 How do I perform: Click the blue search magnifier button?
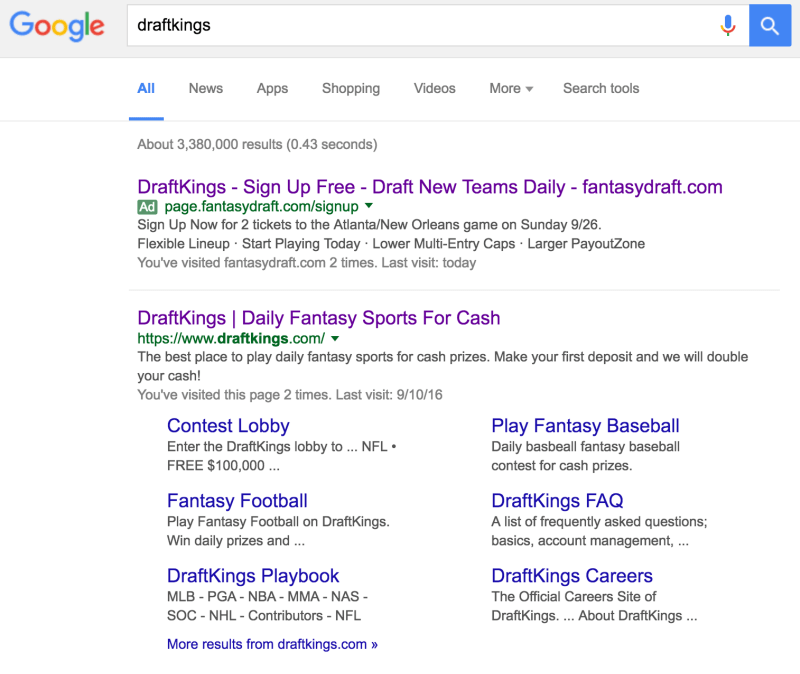769,26
